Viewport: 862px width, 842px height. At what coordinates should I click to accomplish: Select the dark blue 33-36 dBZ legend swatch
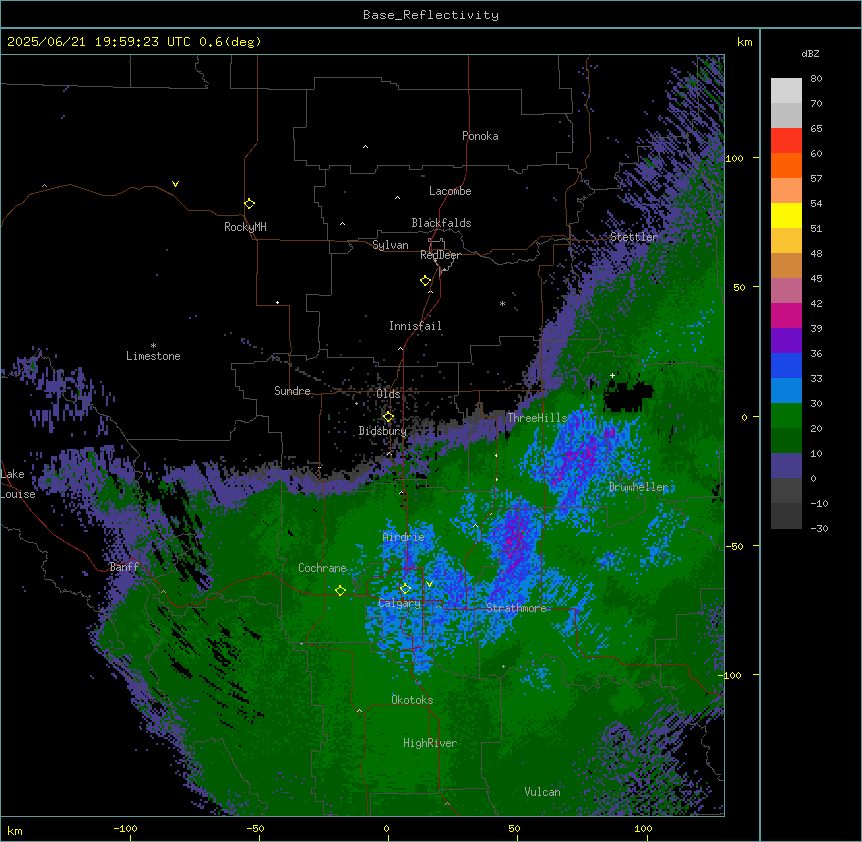[x=786, y=365]
